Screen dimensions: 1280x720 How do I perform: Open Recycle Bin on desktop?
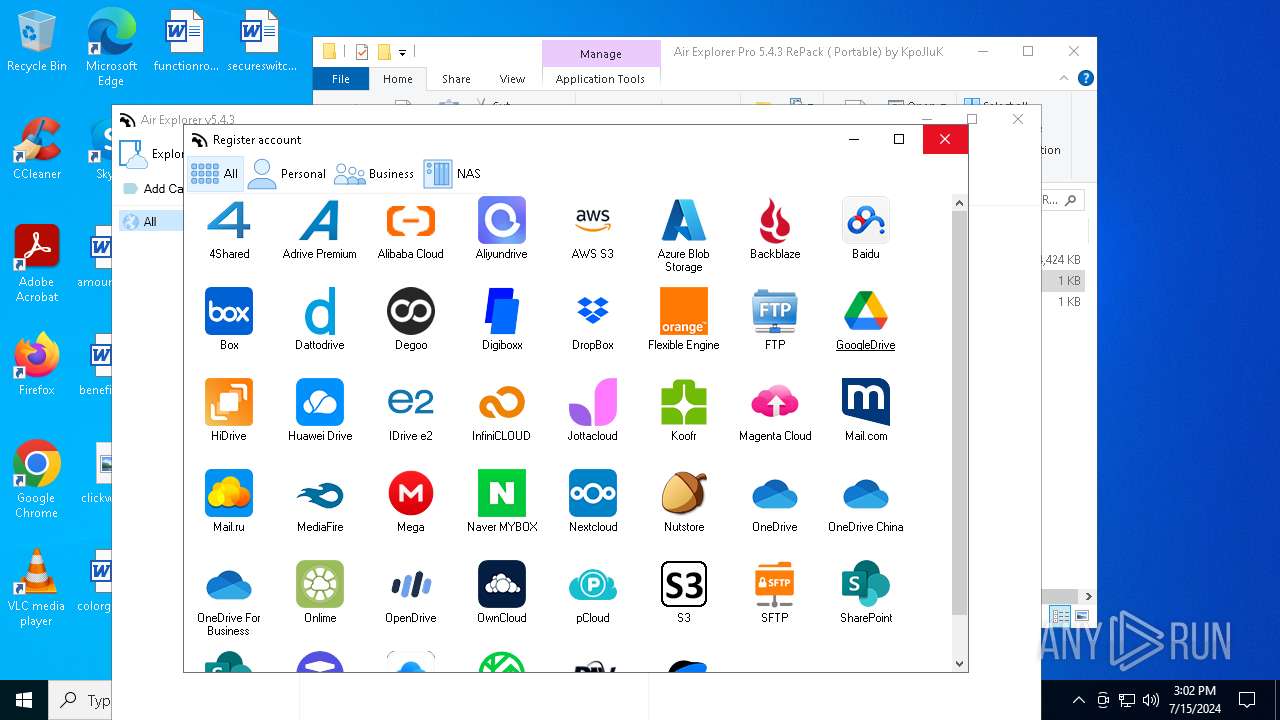pos(37,42)
